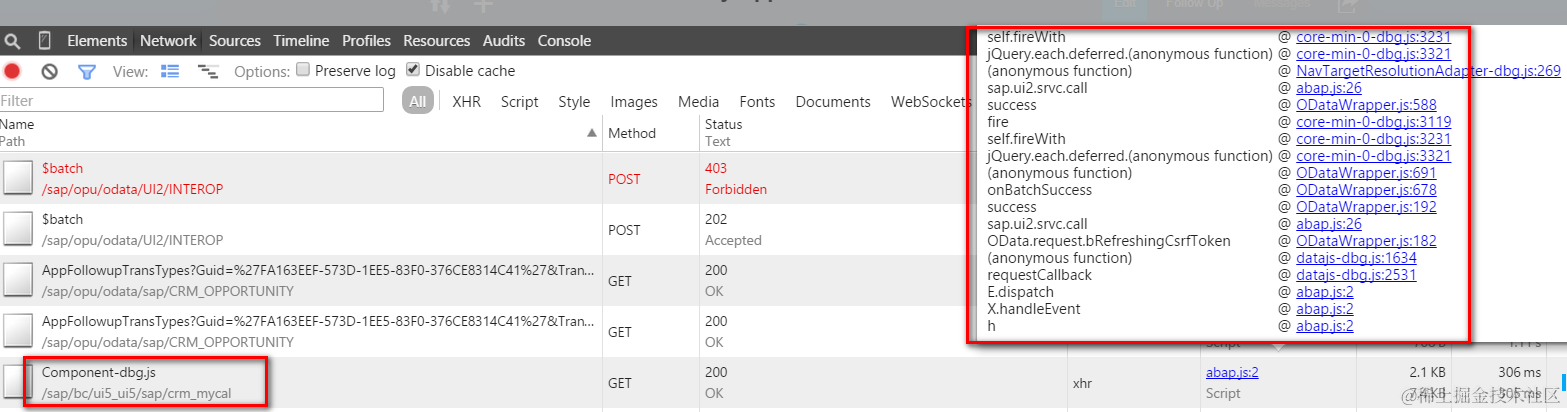This screenshot has width=1567, height=412.
Task: Open ODataWrapper.js:182 link
Action: pyautogui.click(x=1366, y=241)
